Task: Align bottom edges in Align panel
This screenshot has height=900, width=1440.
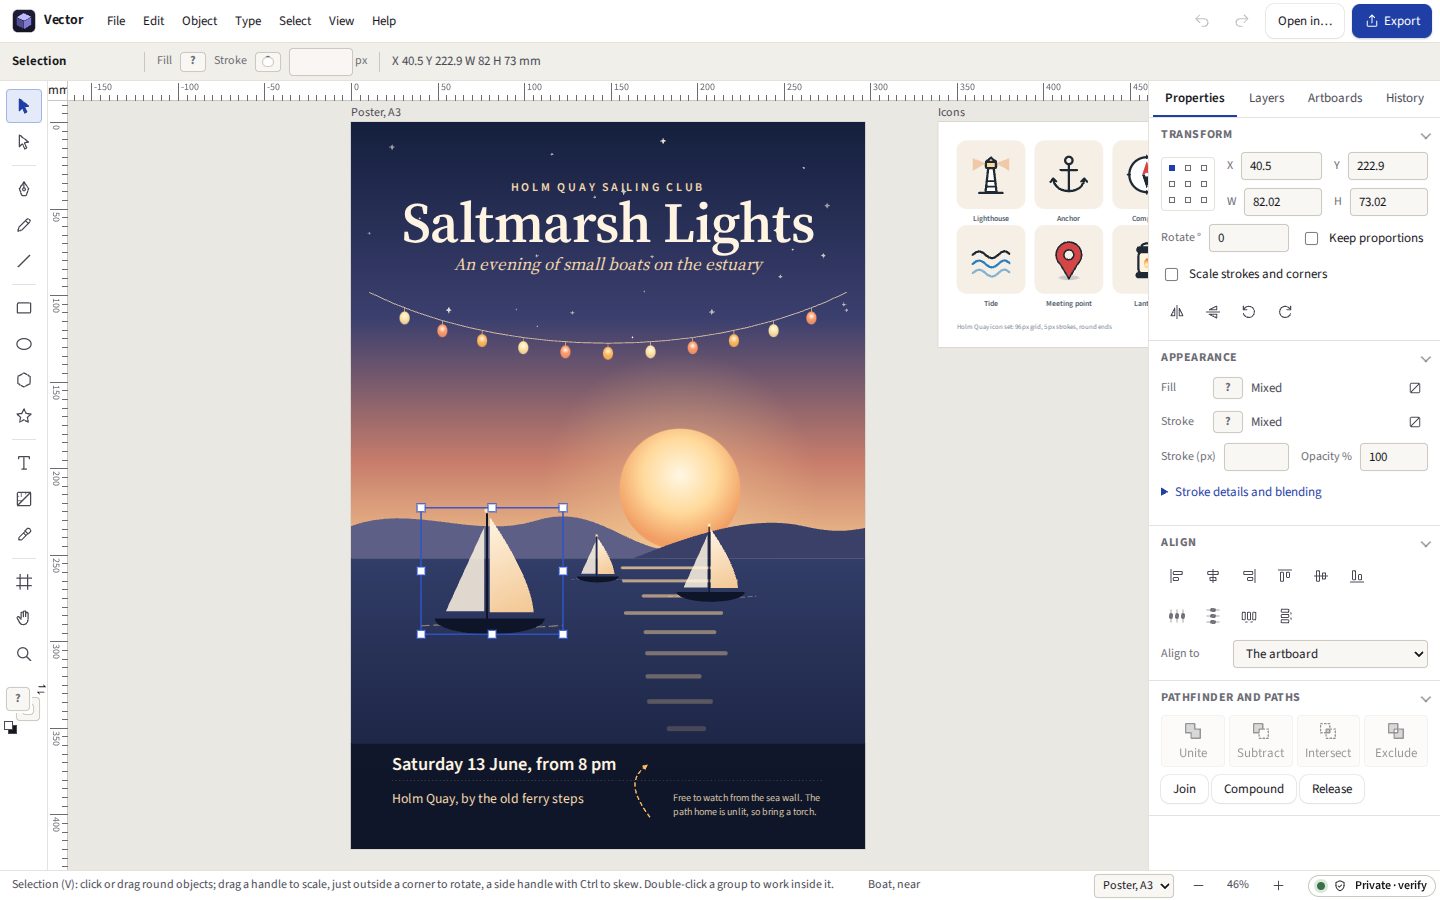Action: click(x=1357, y=576)
